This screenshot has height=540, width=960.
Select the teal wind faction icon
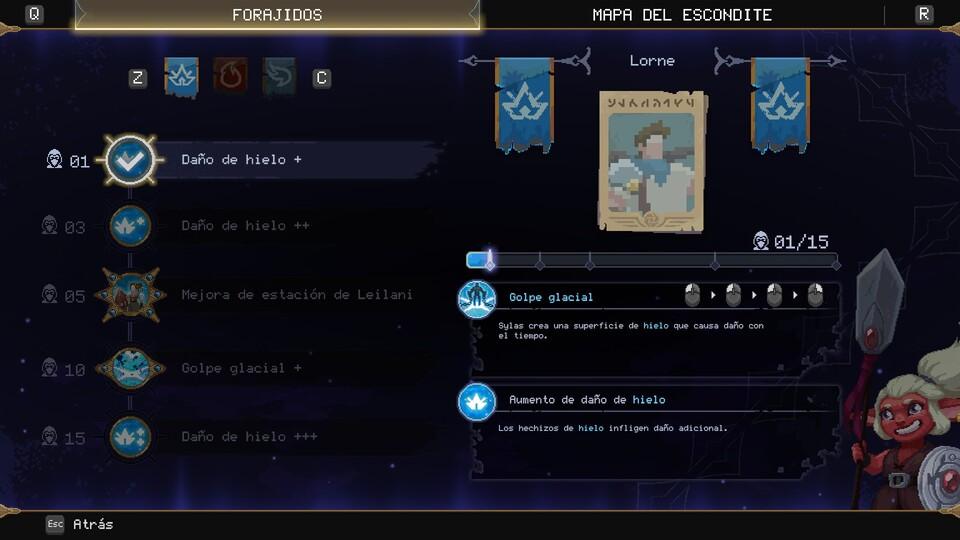(279, 76)
